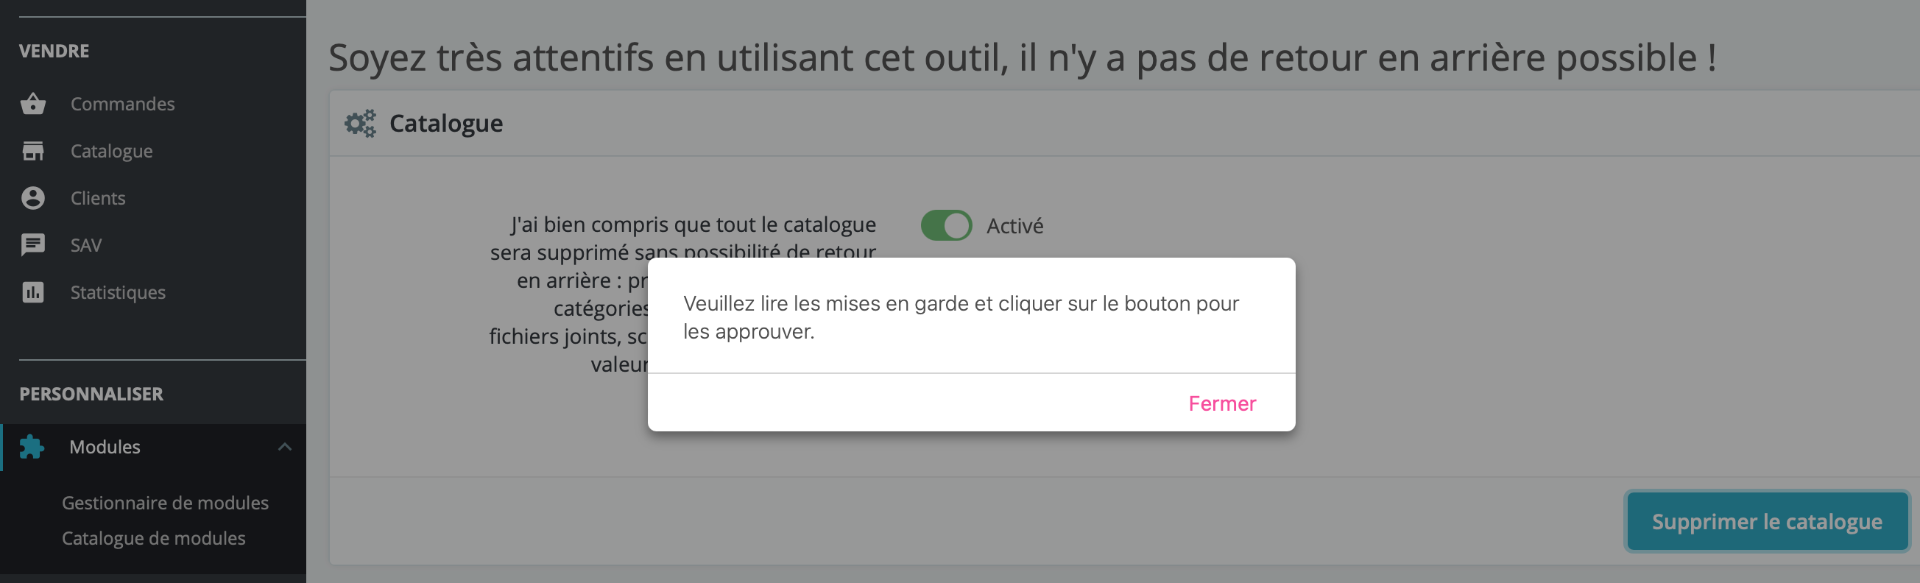
Task: Click the Statistiques bar chart icon
Action: [33, 292]
